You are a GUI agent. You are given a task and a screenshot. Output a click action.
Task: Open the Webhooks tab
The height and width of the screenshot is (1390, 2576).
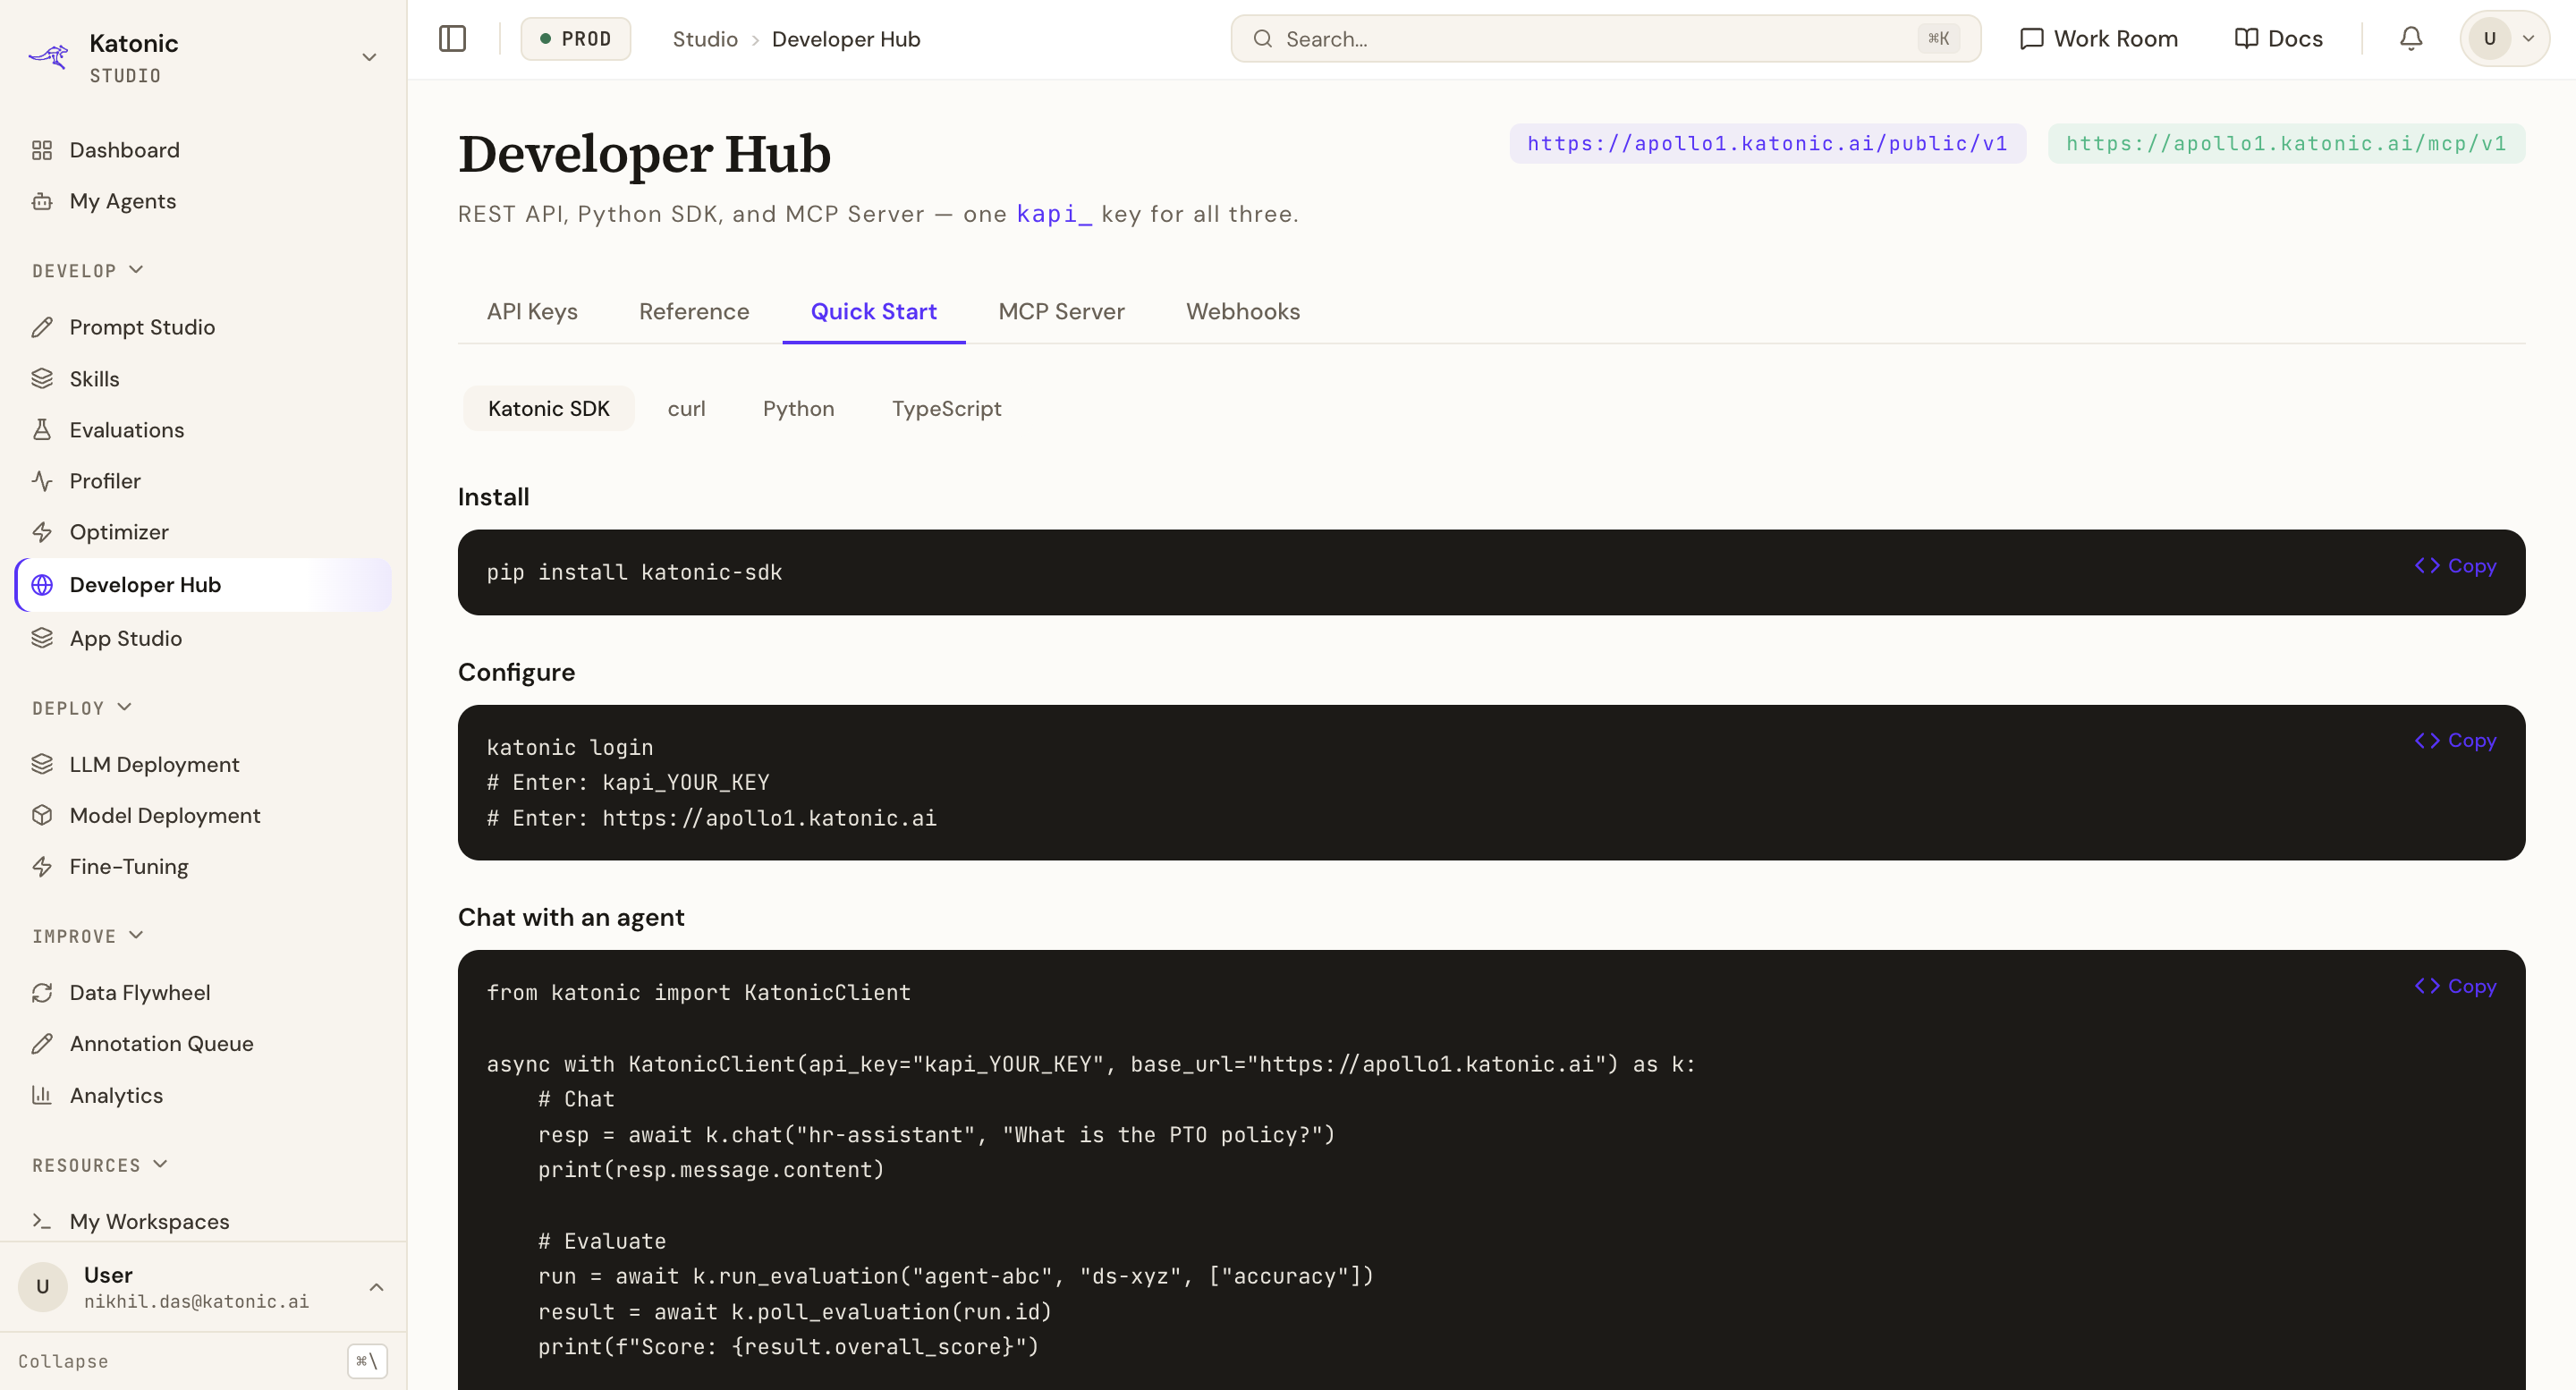[x=1243, y=312]
